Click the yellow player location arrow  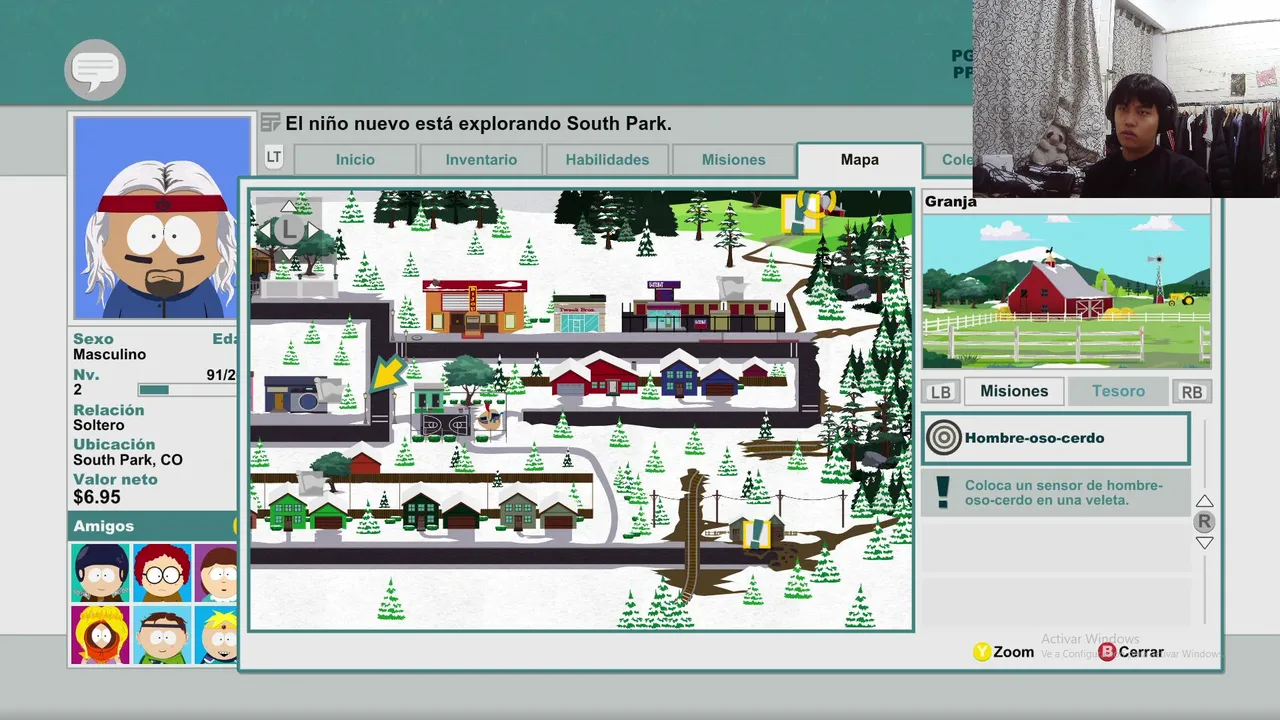[x=386, y=373]
